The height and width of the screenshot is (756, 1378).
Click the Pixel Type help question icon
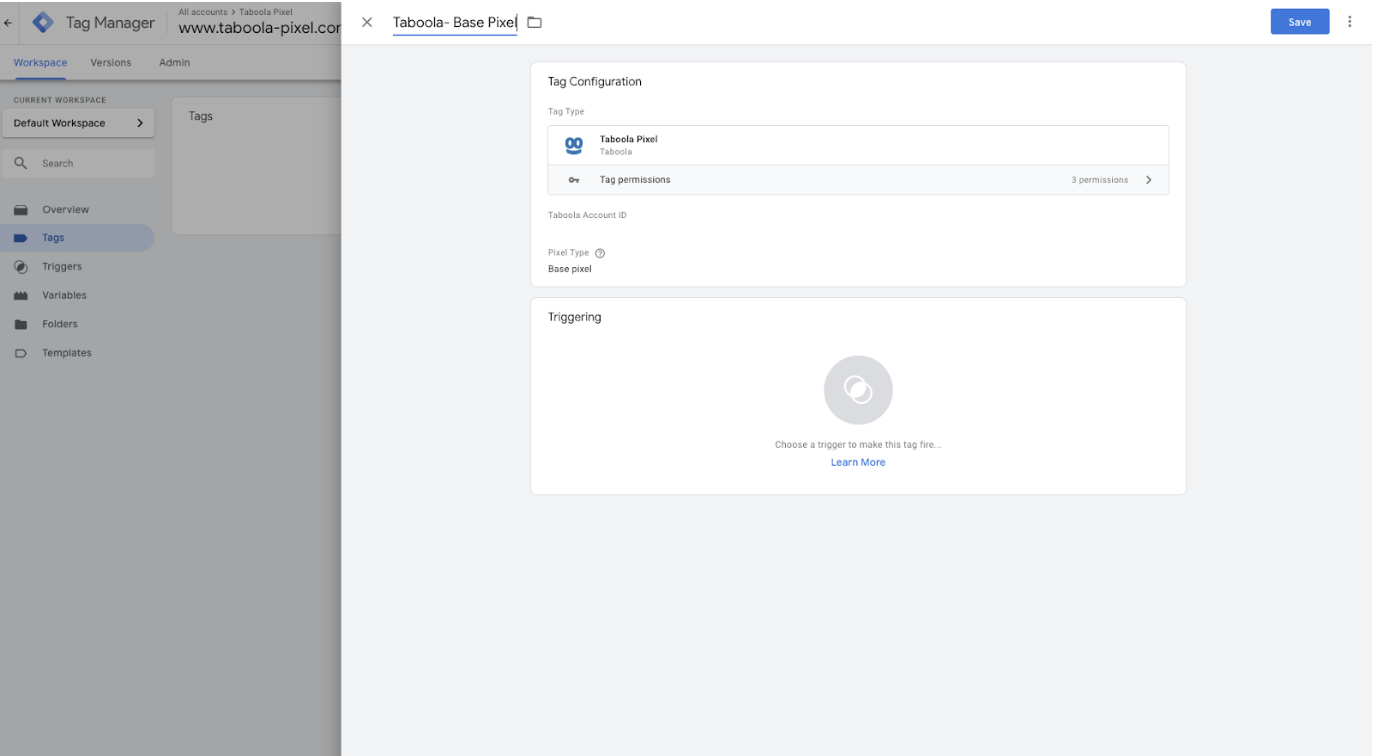pyautogui.click(x=600, y=253)
